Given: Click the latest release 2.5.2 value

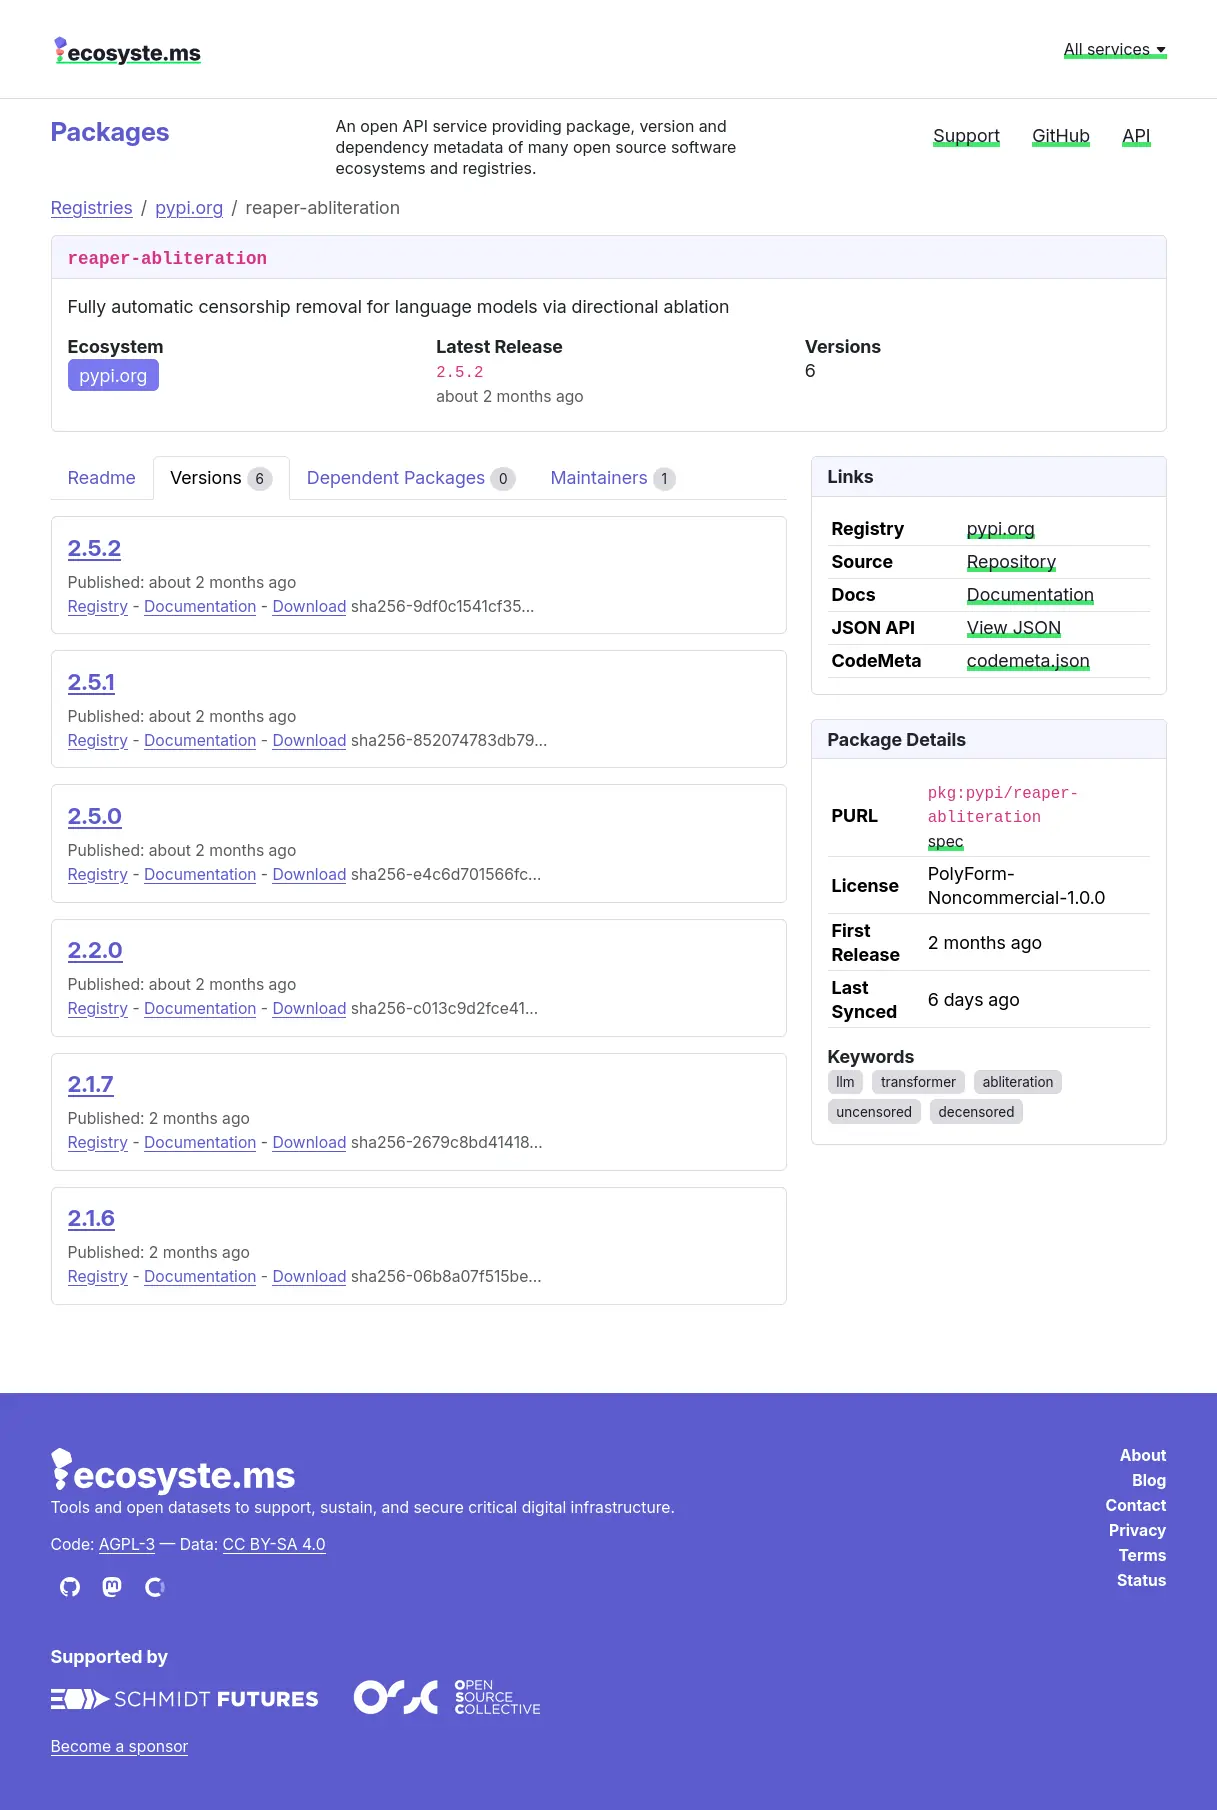Looking at the screenshot, I should [460, 372].
